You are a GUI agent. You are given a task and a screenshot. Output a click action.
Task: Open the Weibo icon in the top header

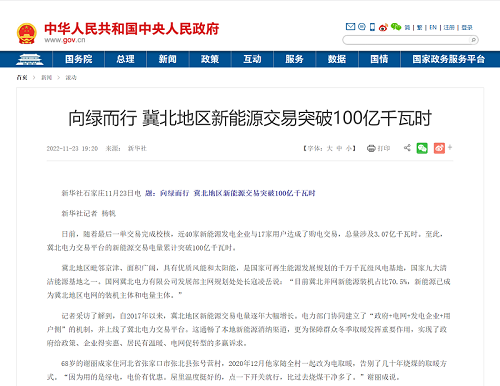[x=383, y=27]
